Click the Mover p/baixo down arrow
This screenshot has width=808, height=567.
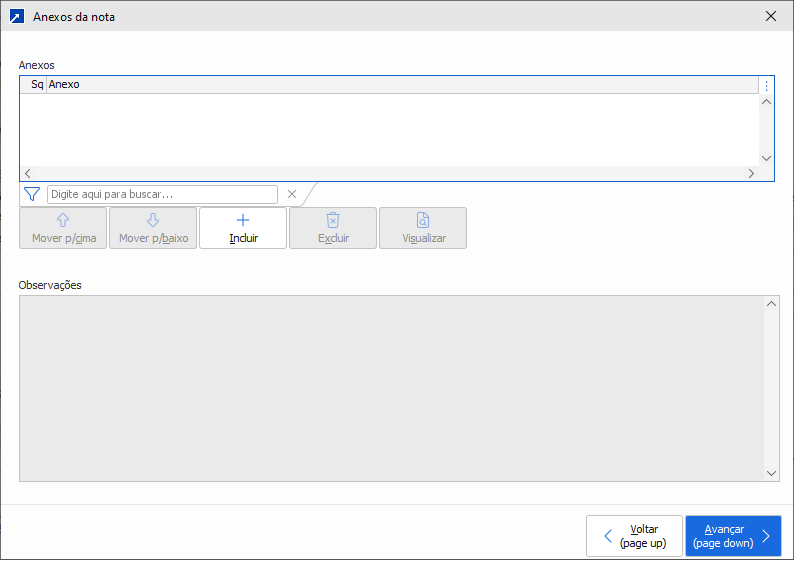point(153,221)
